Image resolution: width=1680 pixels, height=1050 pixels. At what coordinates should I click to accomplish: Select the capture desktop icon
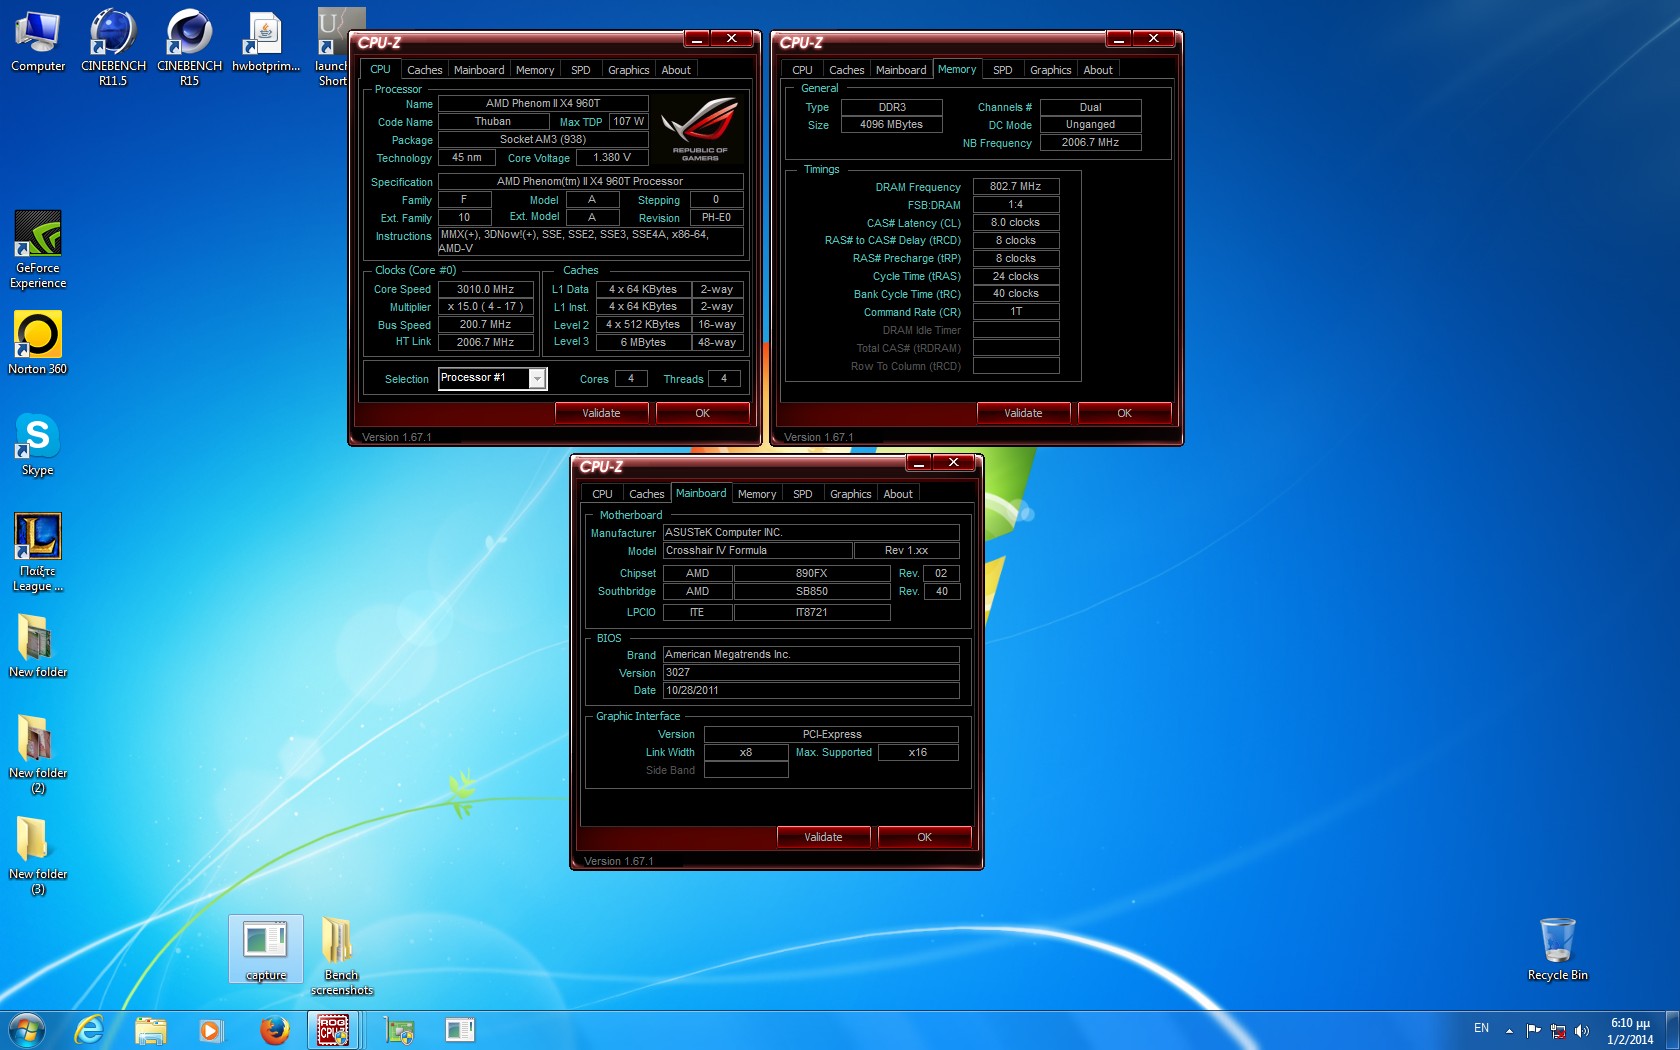(x=266, y=950)
